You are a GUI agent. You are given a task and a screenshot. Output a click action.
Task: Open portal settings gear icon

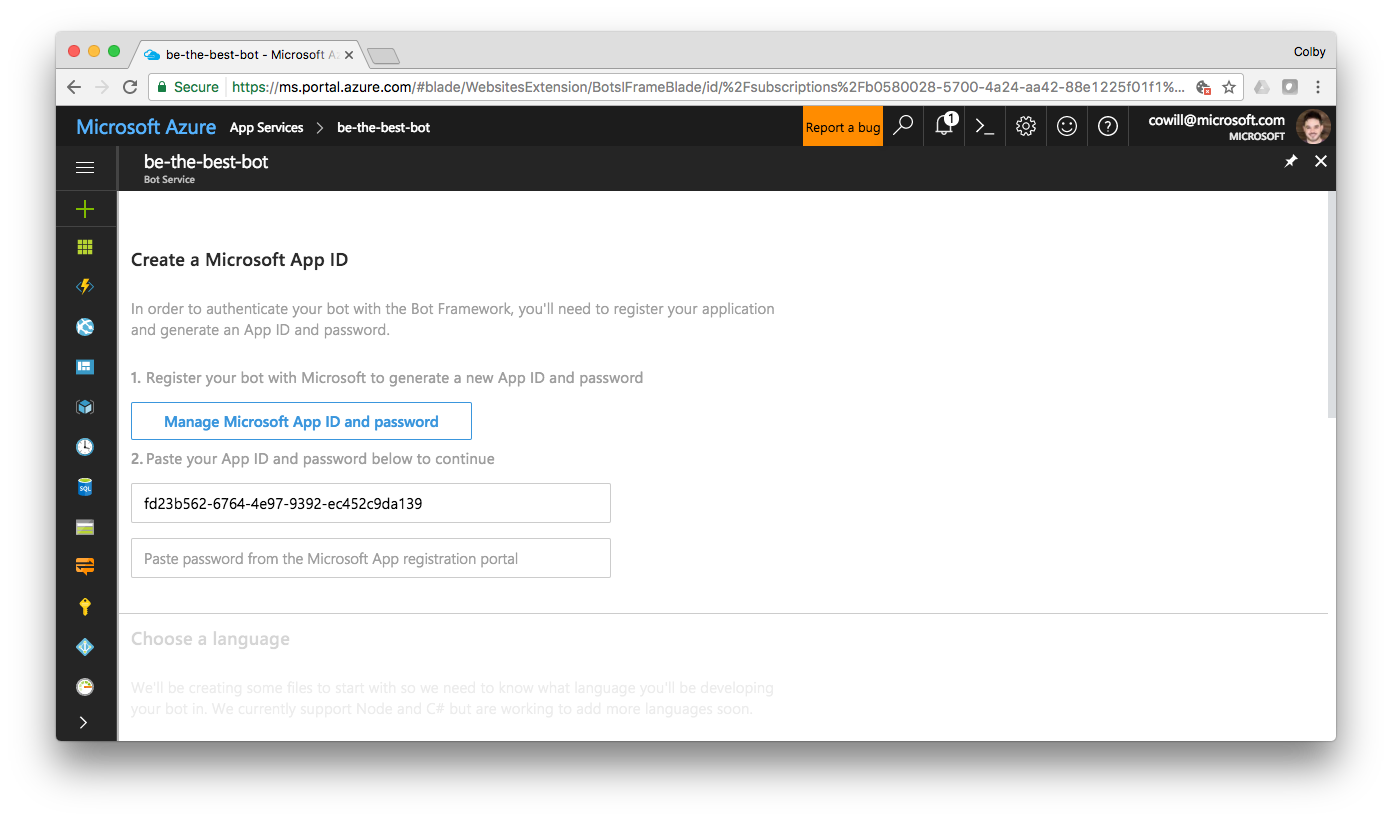click(x=1026, y=126)
